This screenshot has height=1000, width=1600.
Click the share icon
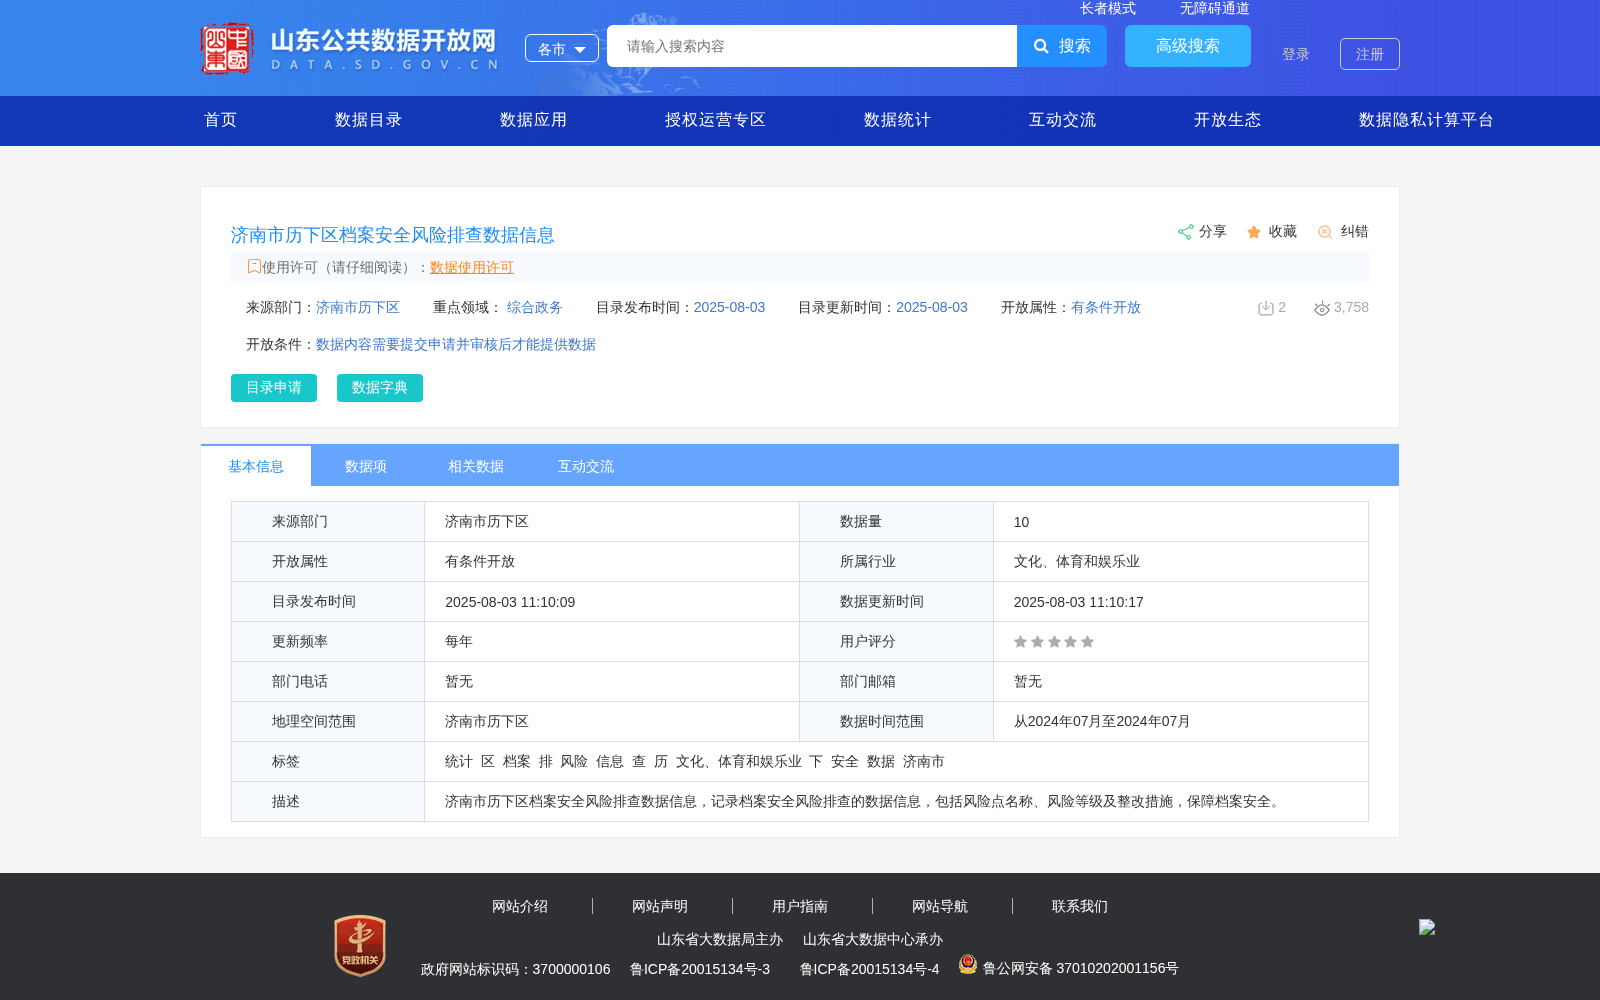click(1185, 232)
